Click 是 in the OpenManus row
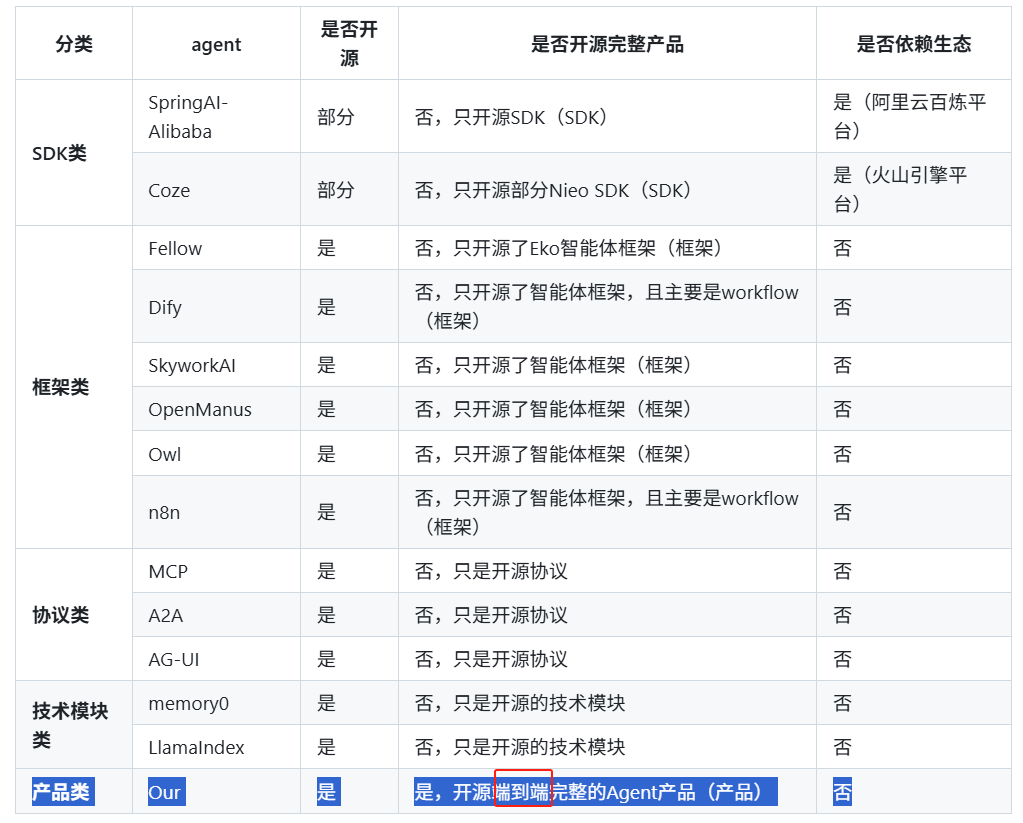 tap(326, 409)
